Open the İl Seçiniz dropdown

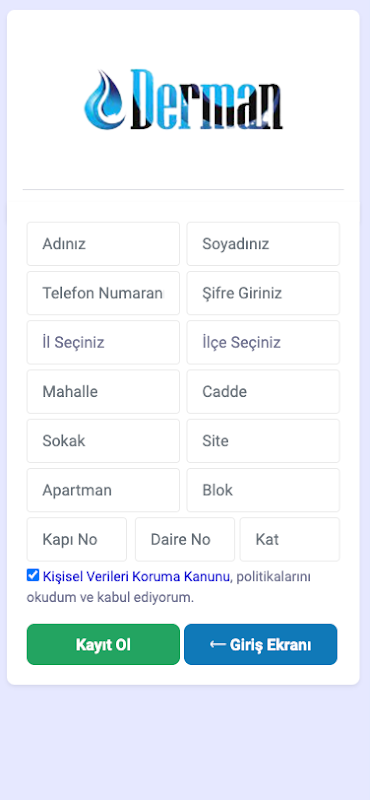103,342
